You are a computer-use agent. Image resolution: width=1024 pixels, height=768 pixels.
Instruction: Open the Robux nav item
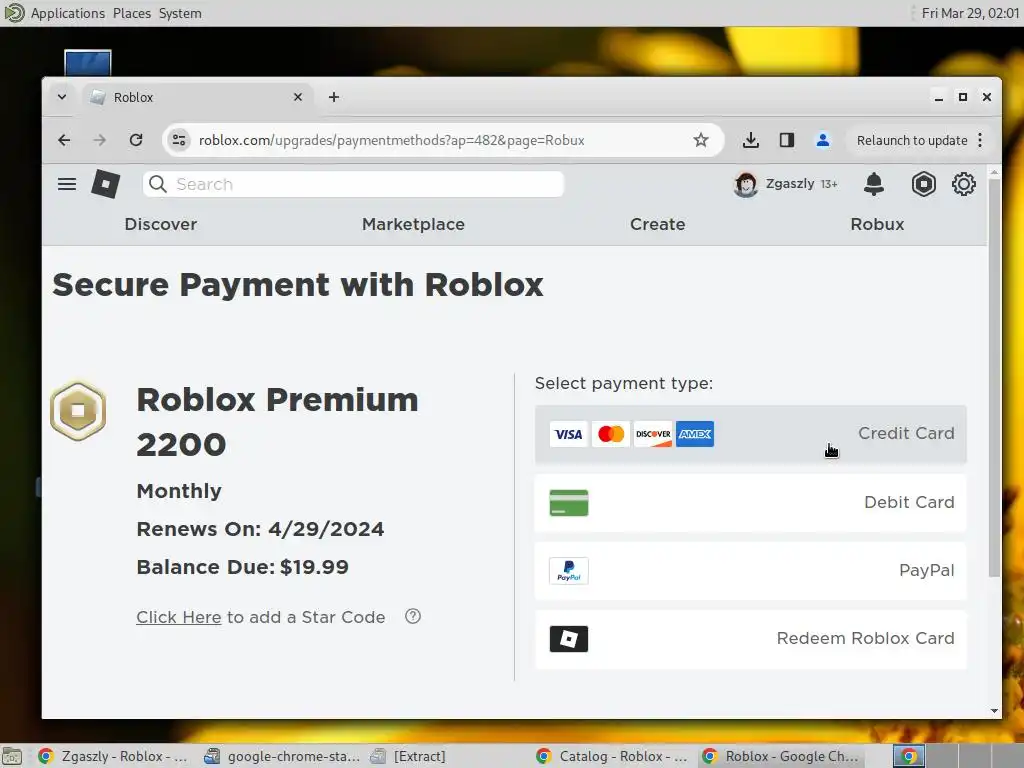[877, 224]
